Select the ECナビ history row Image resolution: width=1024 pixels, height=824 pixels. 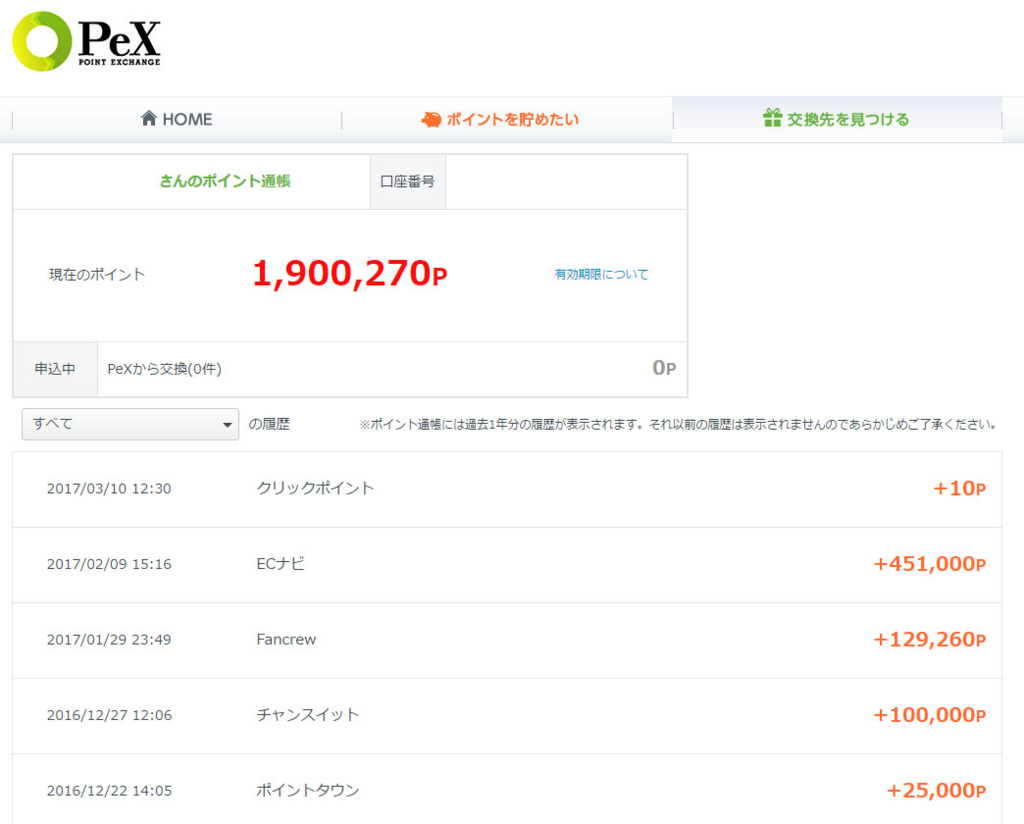coord(281,564)
